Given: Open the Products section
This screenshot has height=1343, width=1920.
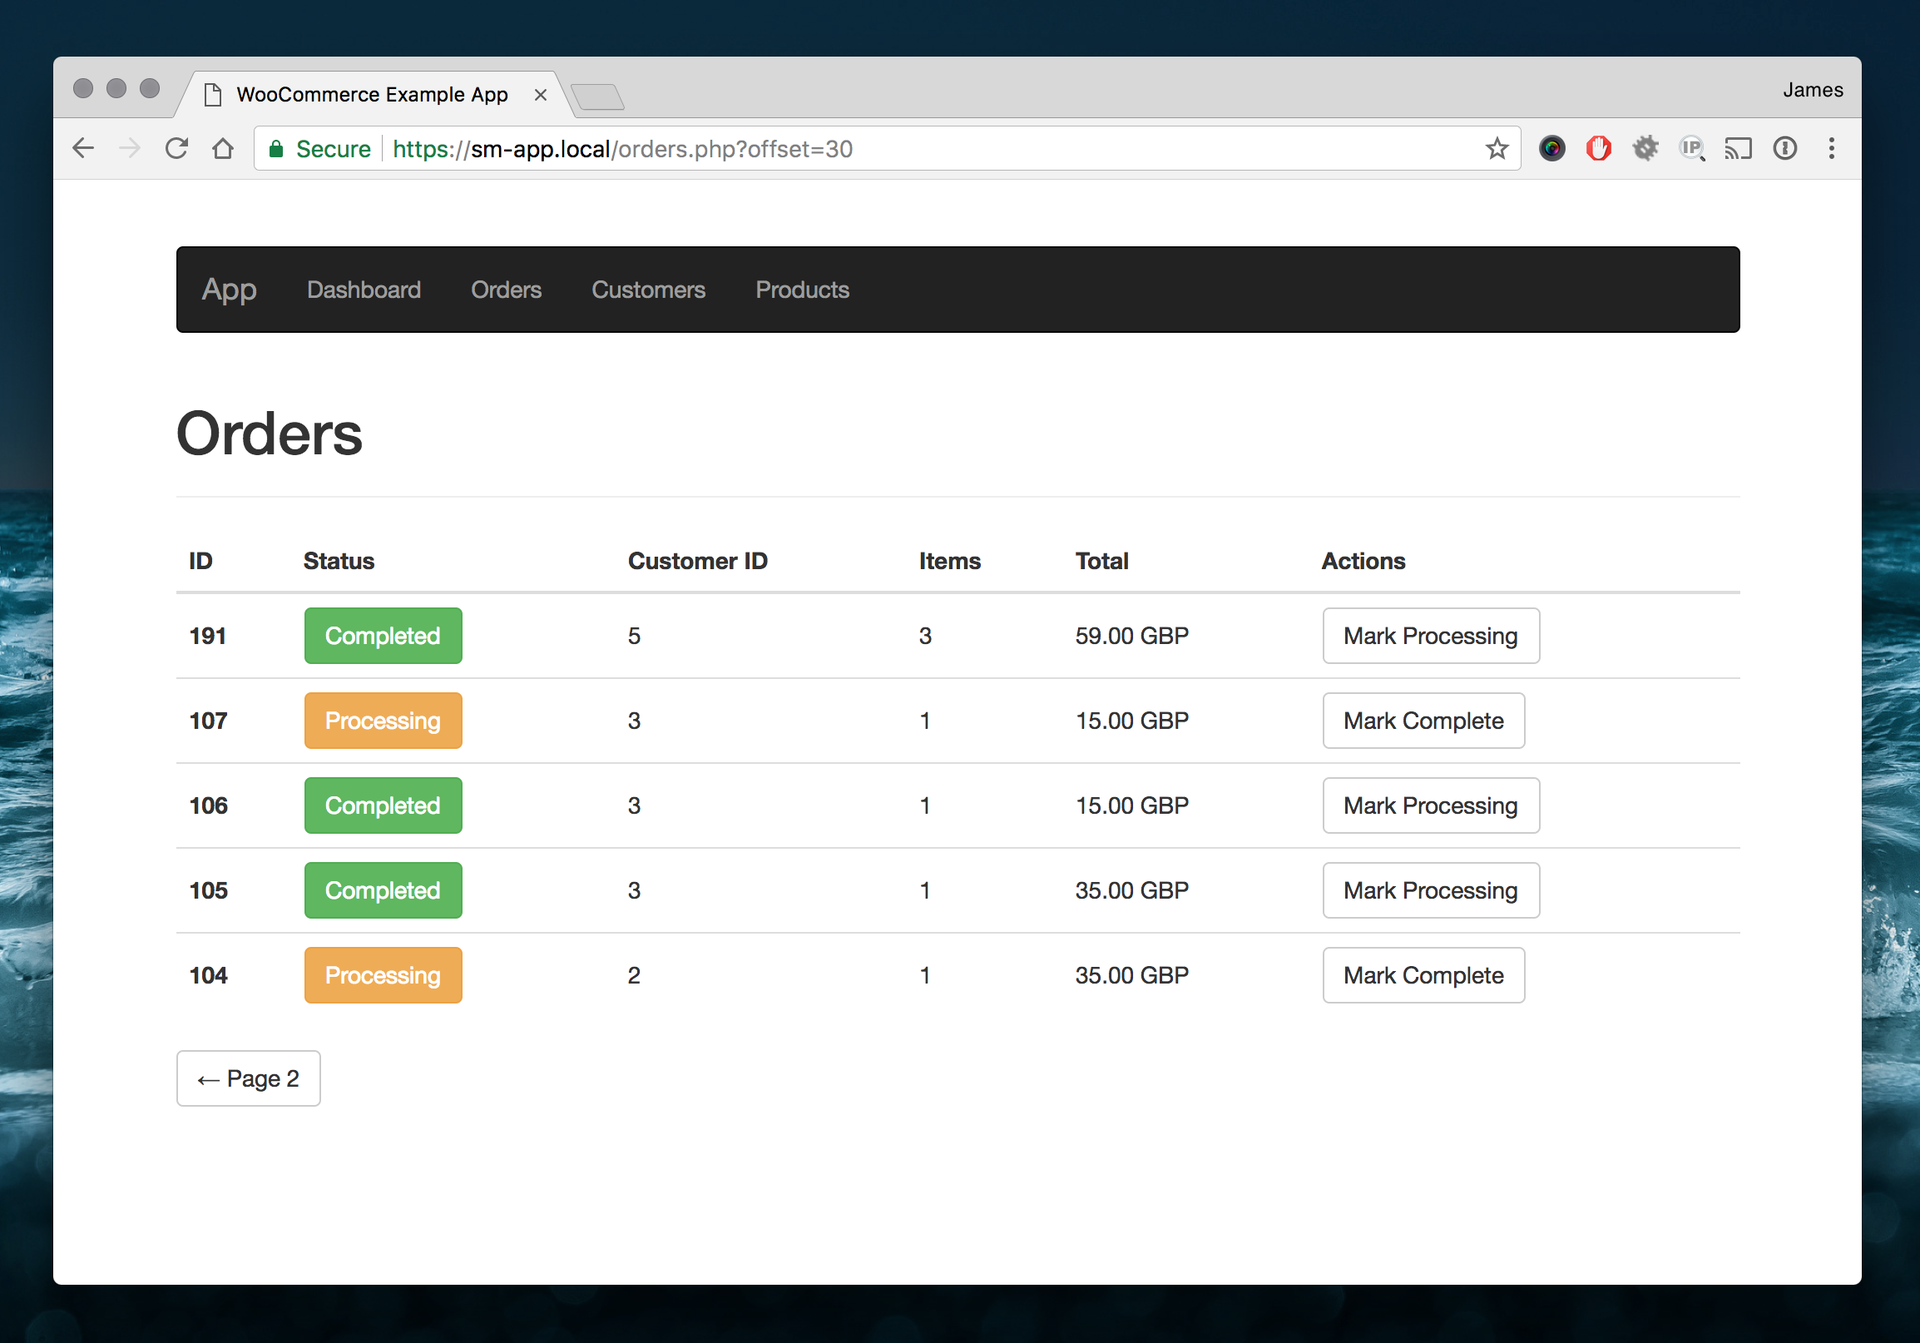Looking at the screenshot, I should coord(802,290).
